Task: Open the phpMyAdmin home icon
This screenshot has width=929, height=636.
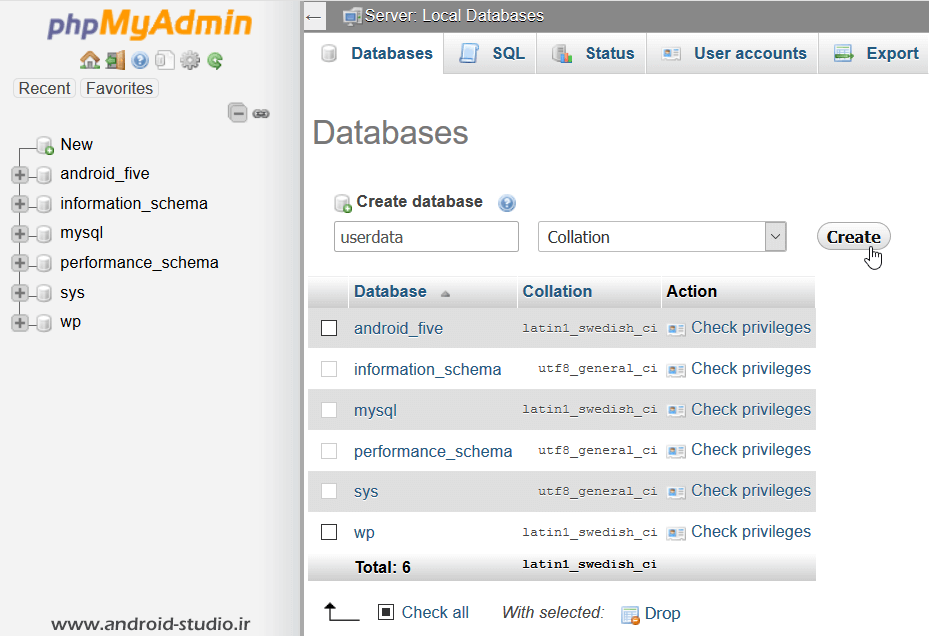Action: click(90, 60)
